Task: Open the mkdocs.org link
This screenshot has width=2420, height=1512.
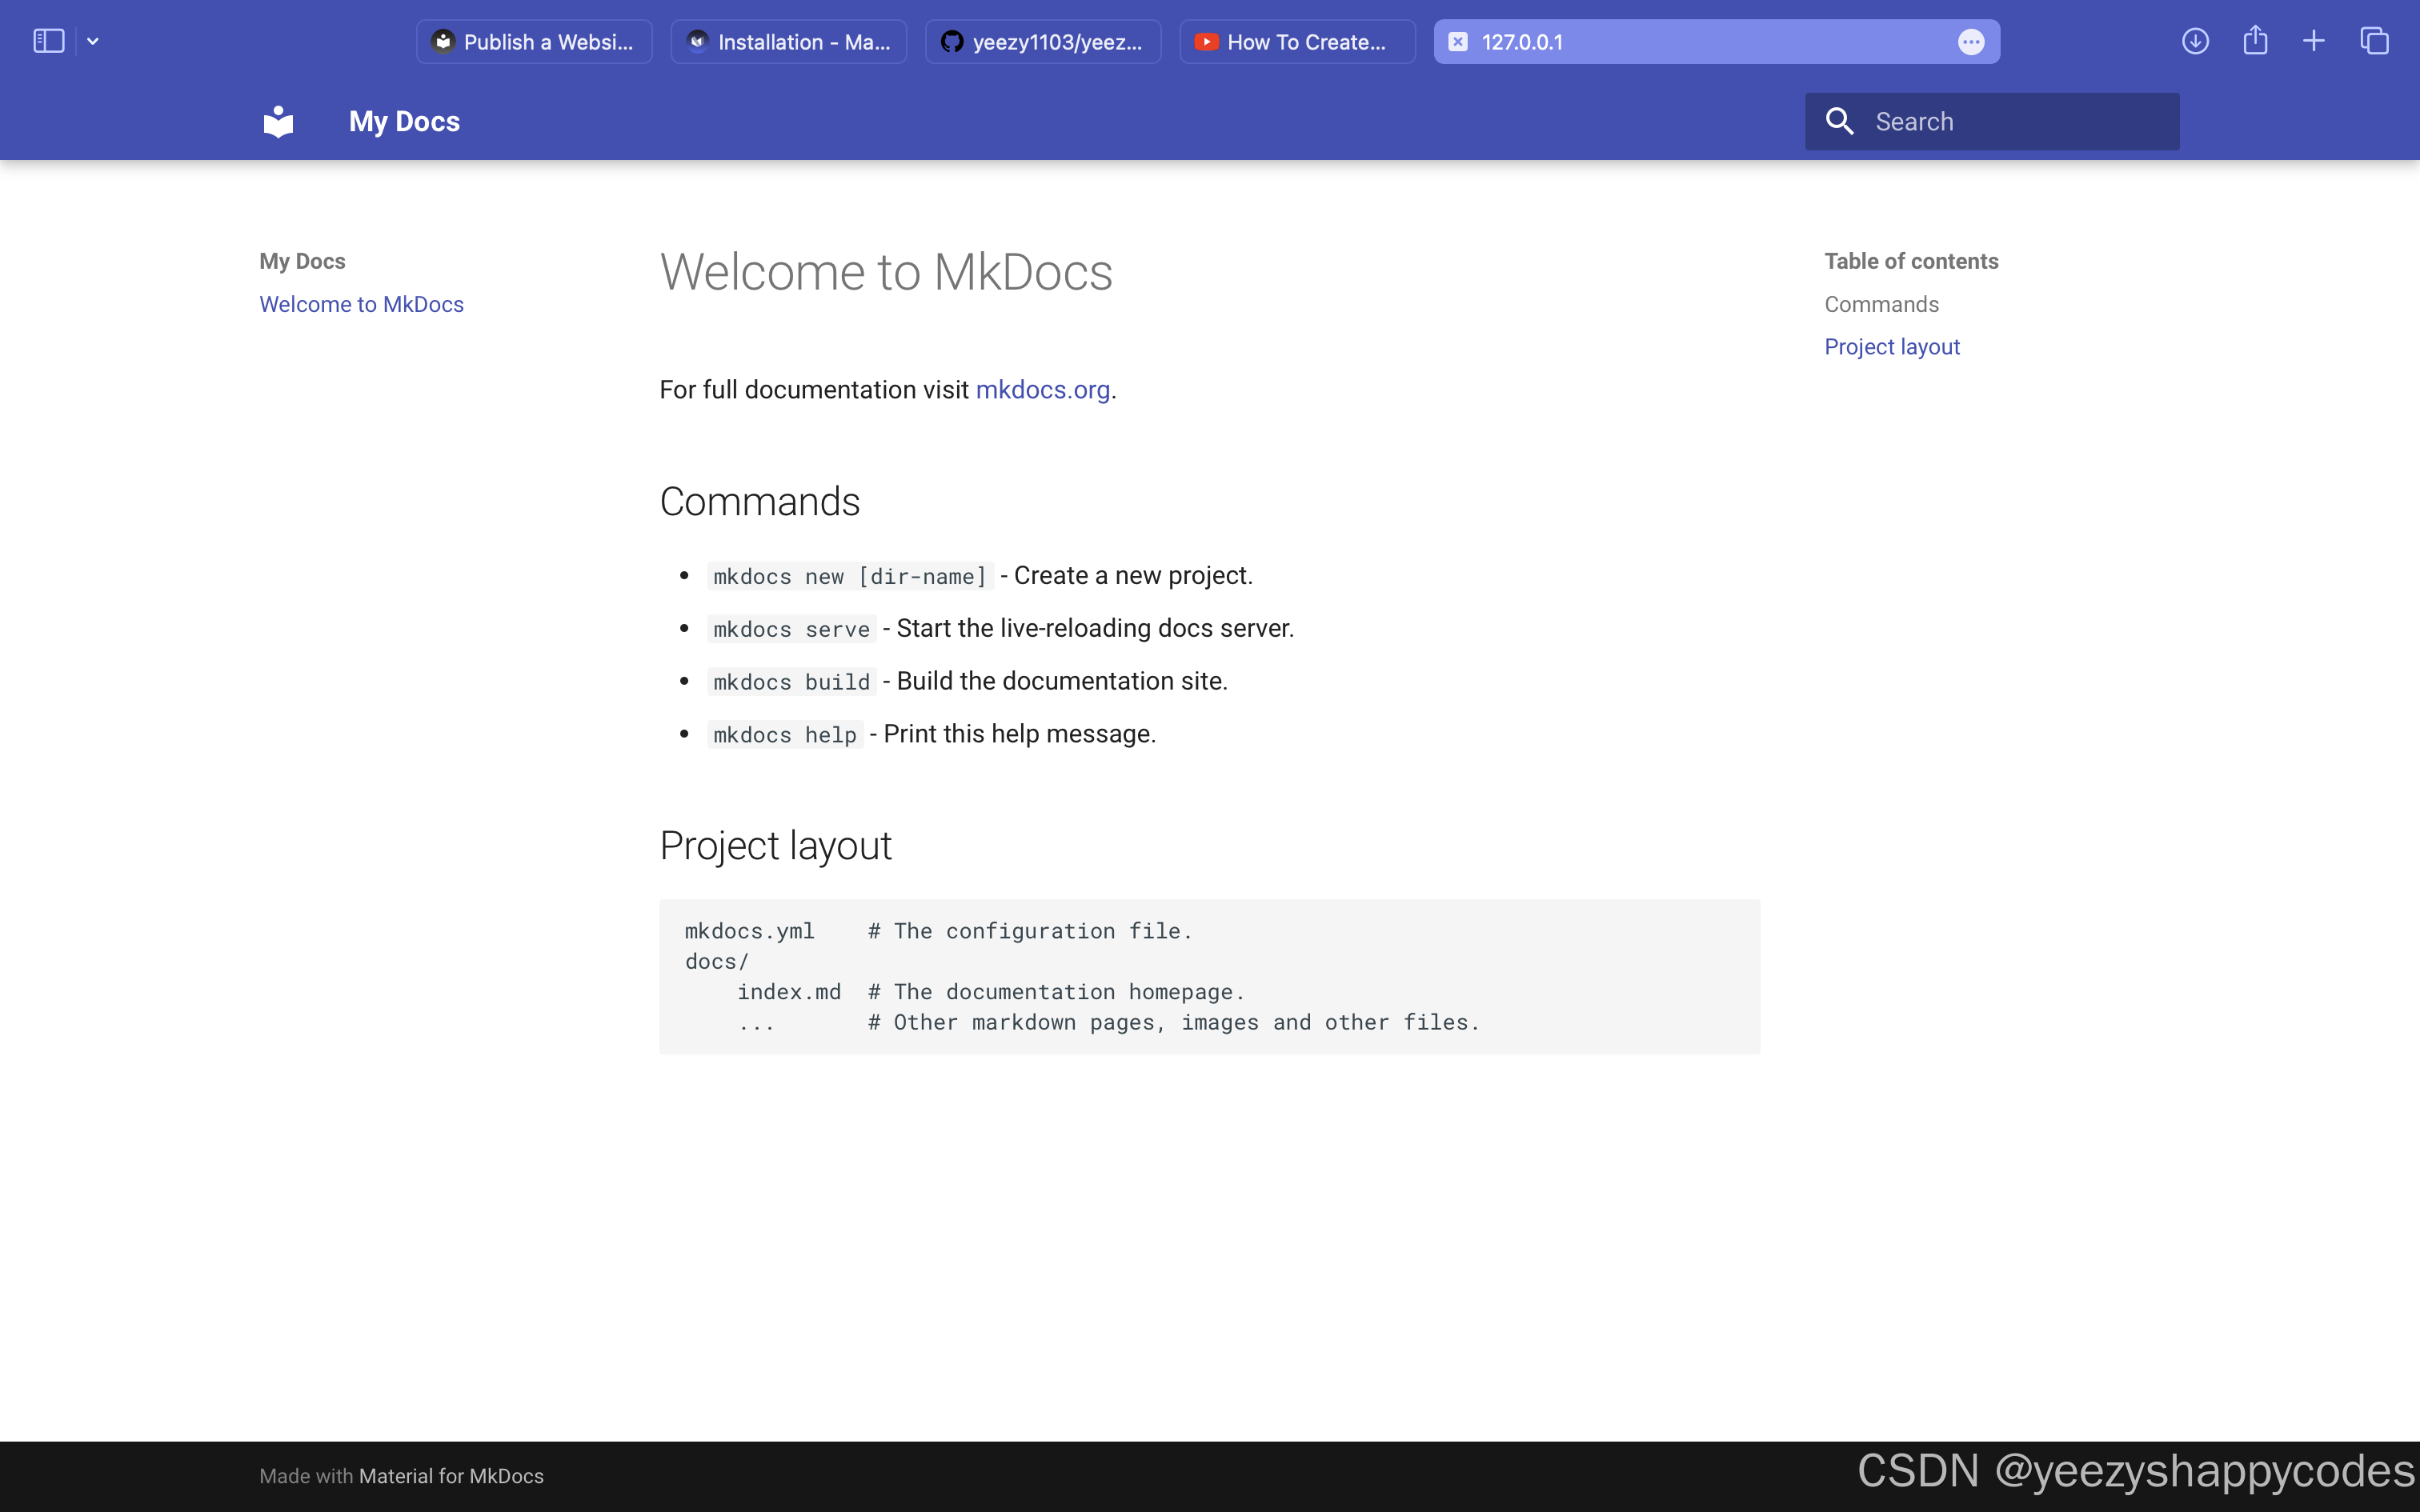Action: click(1042, 390)
